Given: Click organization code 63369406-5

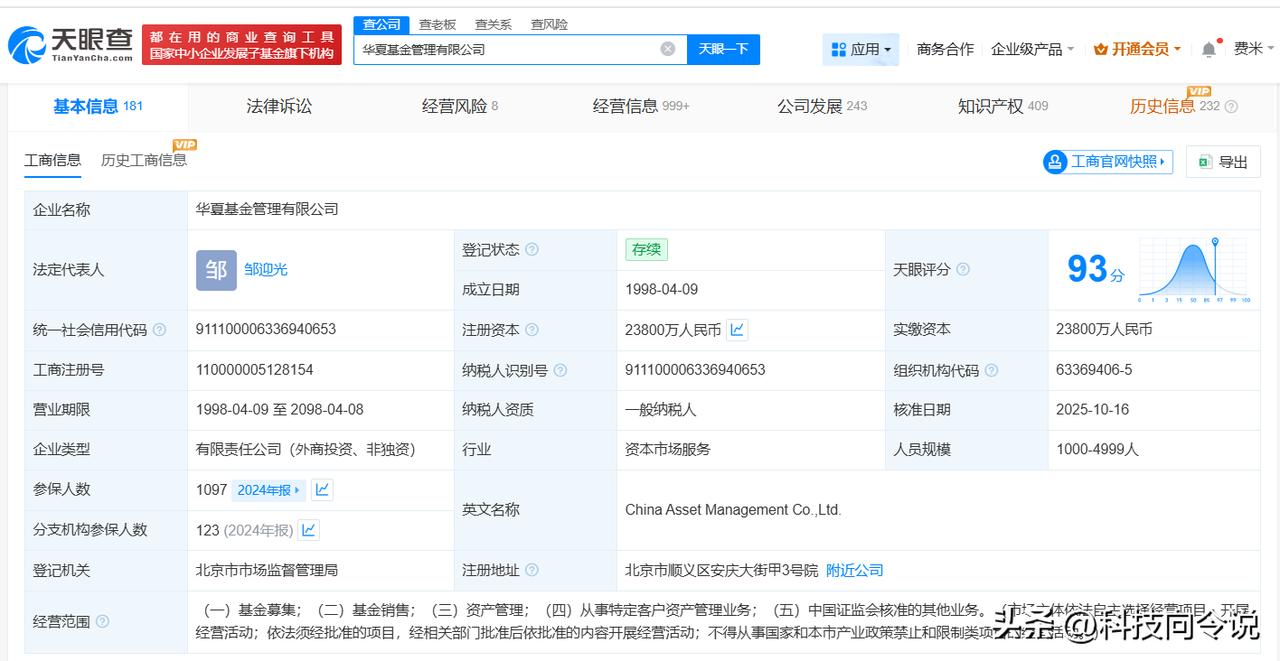Looking at the screenshot, I should pyautogui.click(x=1094, y=370).
